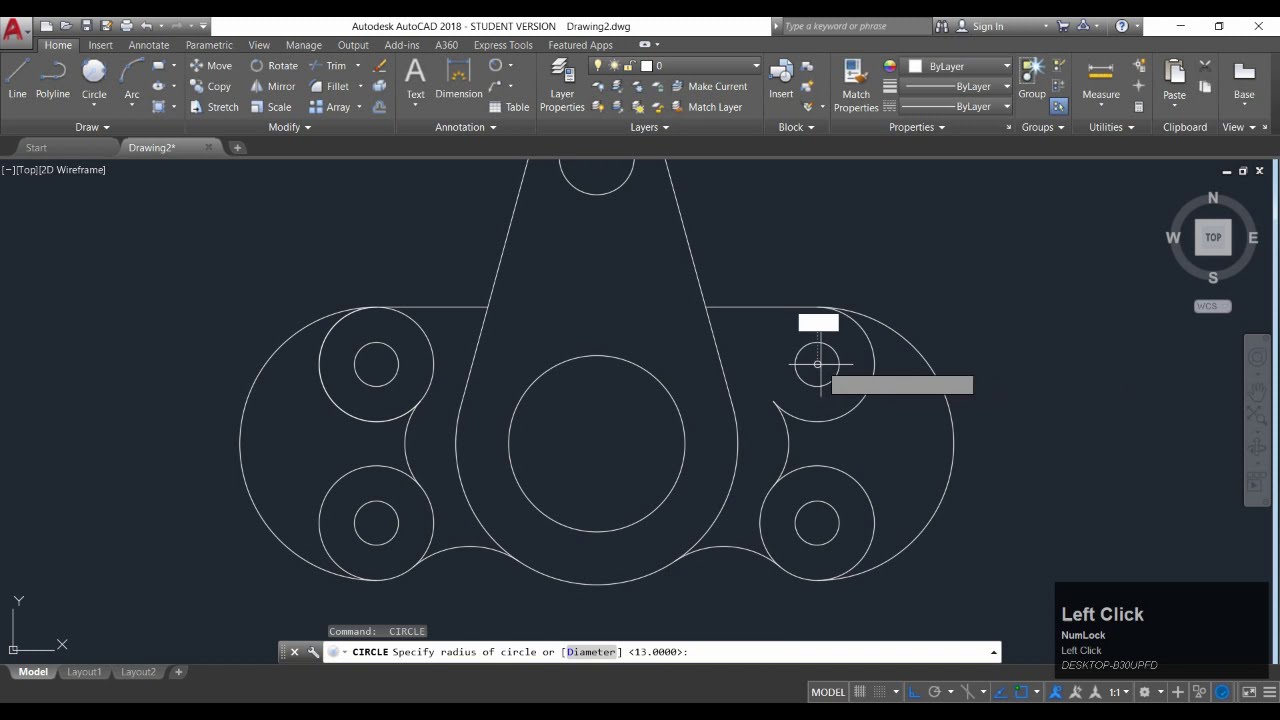Screen dimensions: 1280x720
Task: Select the Fillet tool
Action: 329,87
